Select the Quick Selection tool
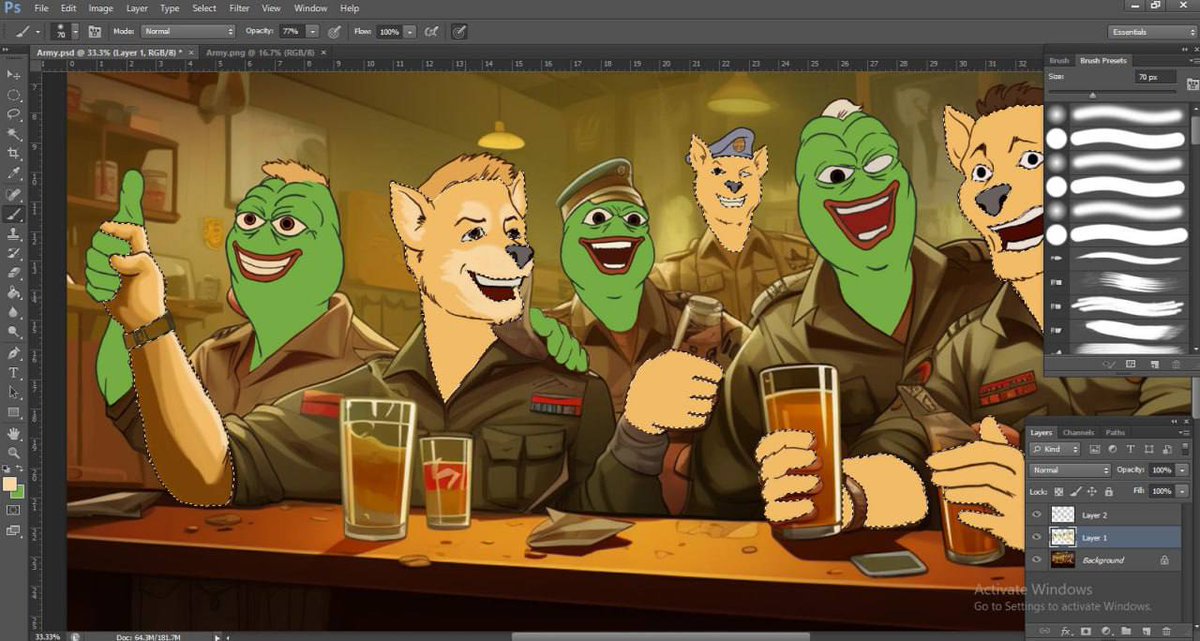 14,134
